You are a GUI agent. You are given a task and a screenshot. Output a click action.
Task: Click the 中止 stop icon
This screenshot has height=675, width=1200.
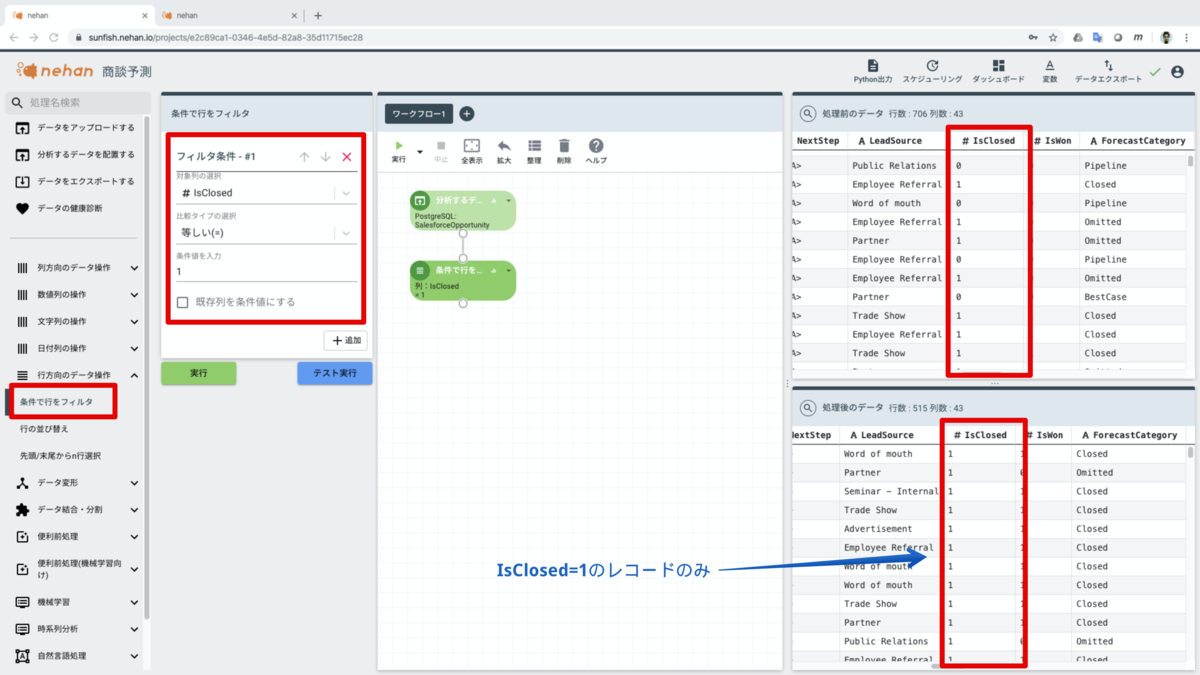click(441, 146)
